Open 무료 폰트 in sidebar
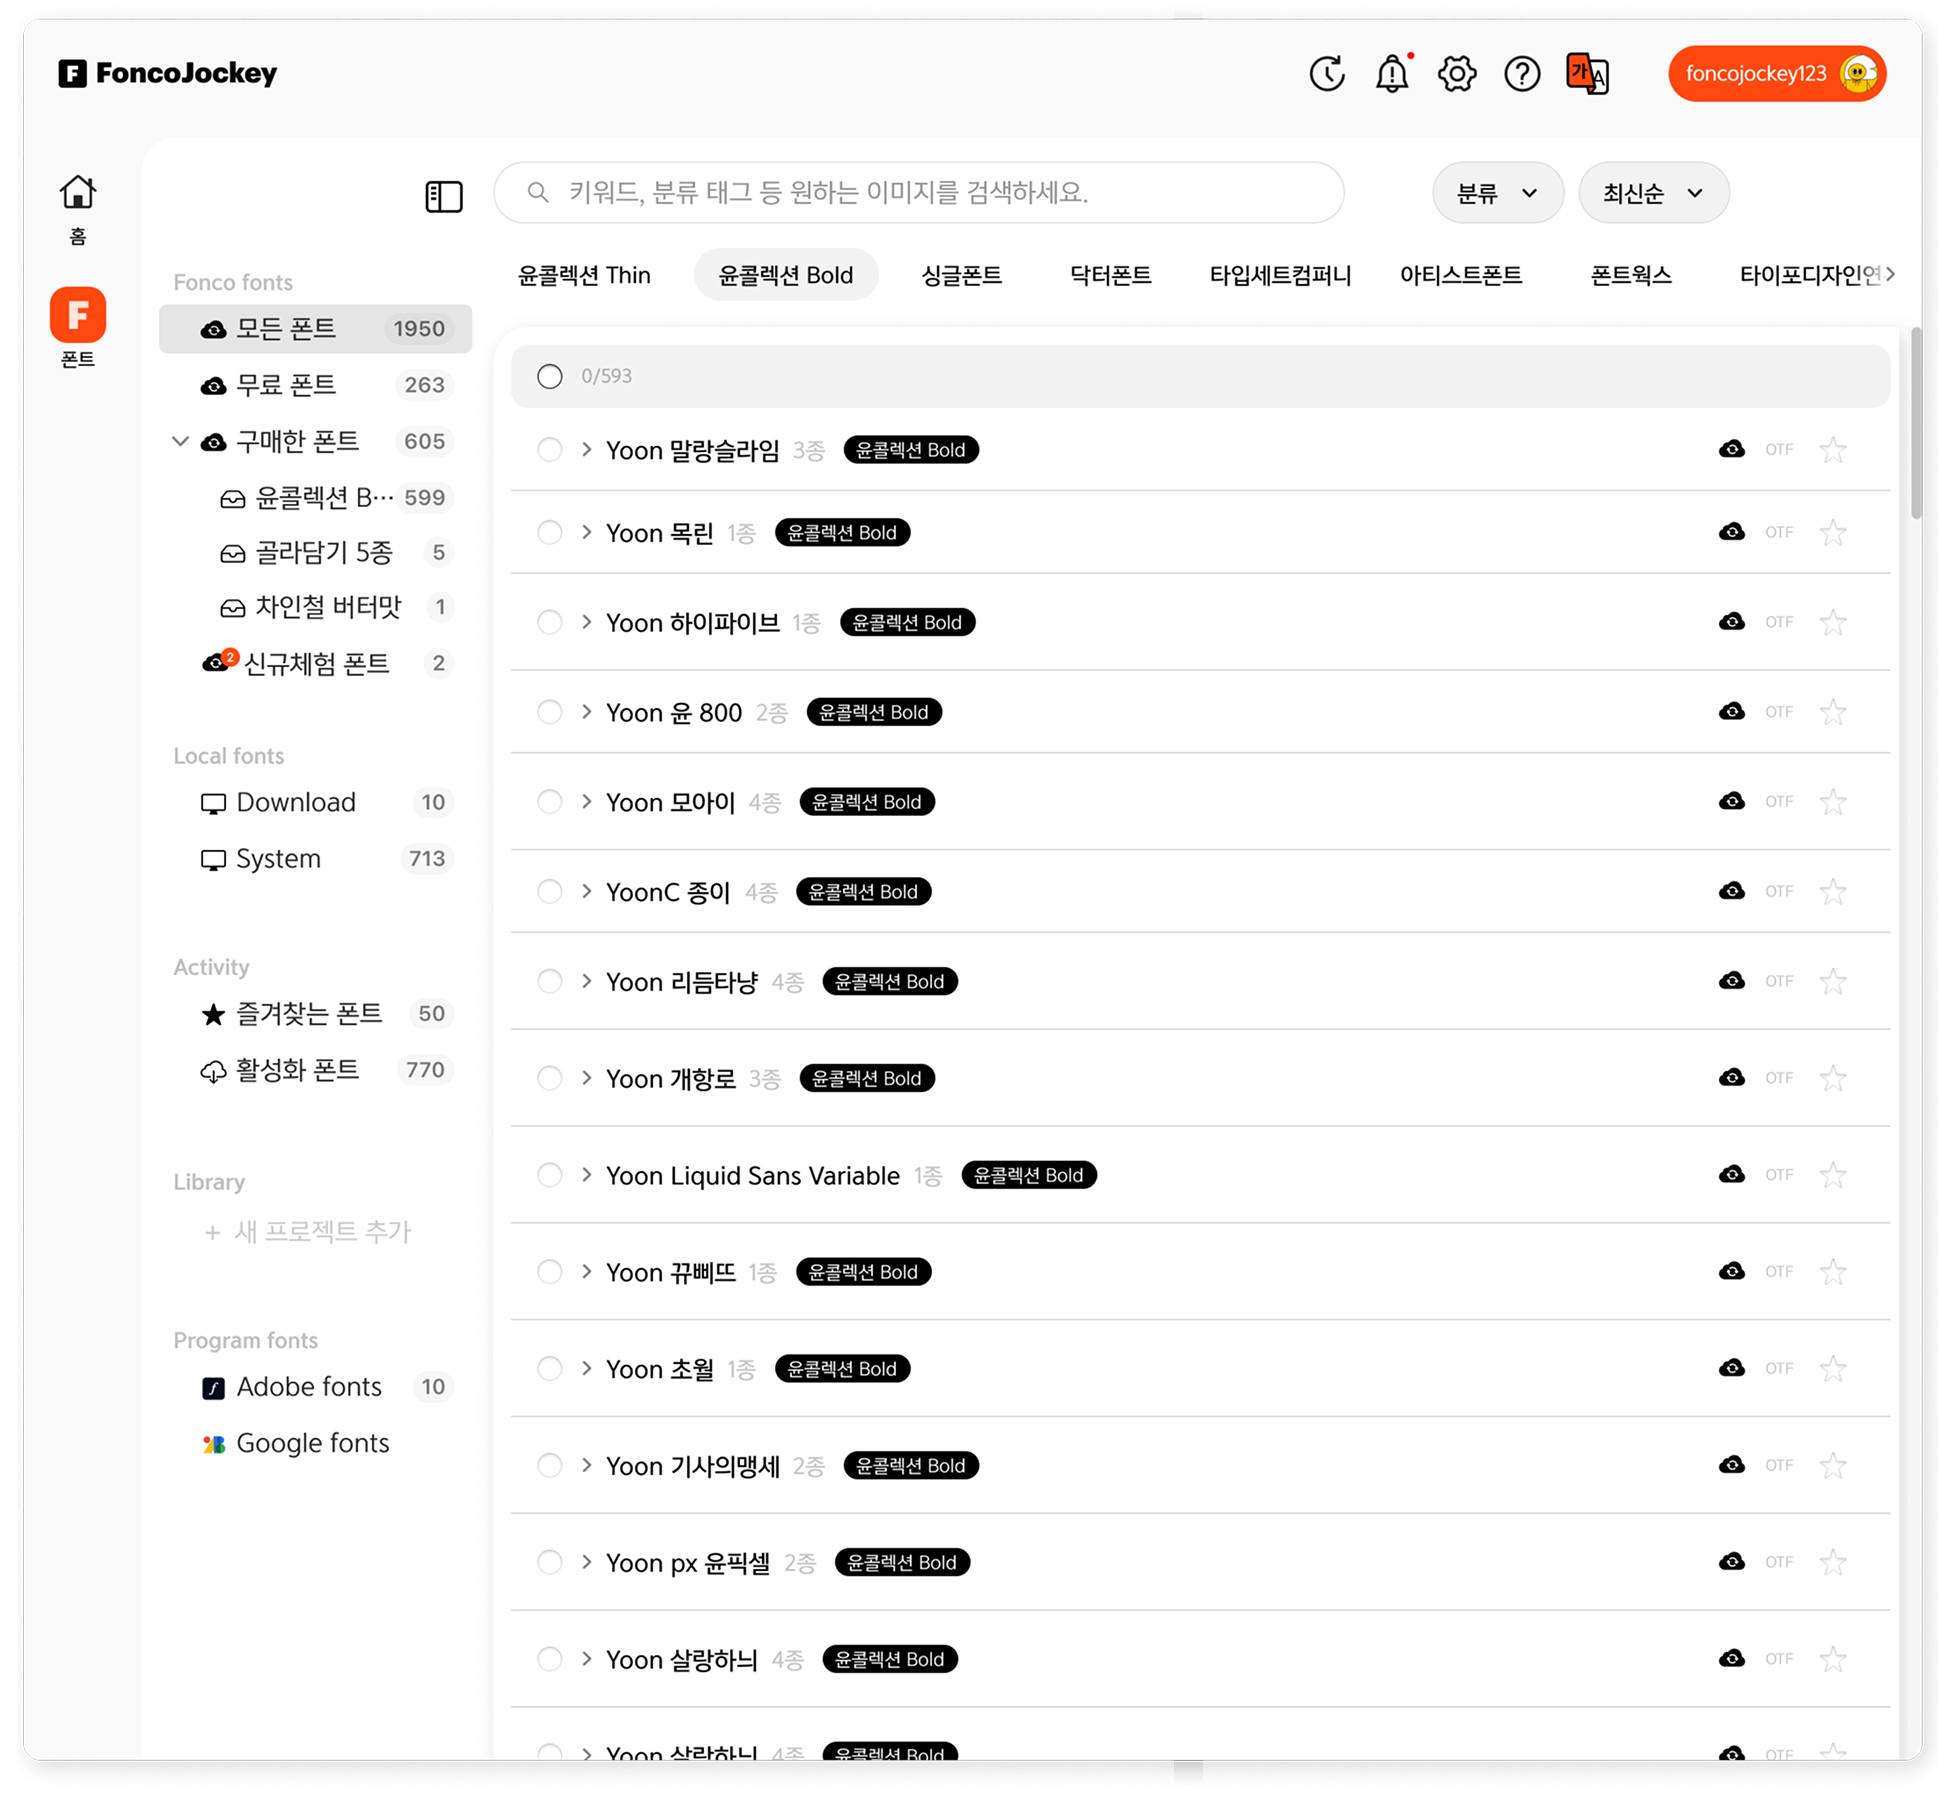Viewport: 1955px width, 1795px height. click(316, 385)
